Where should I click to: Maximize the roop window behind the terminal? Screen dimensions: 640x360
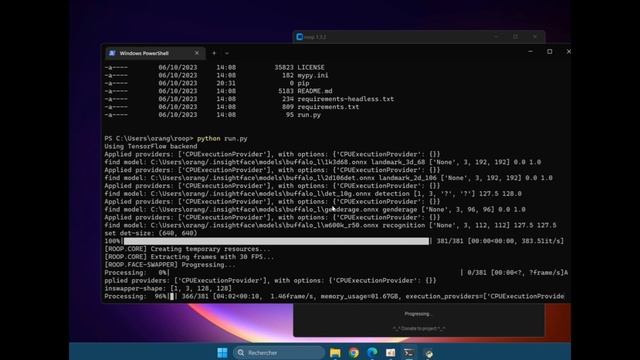(516, 37)
